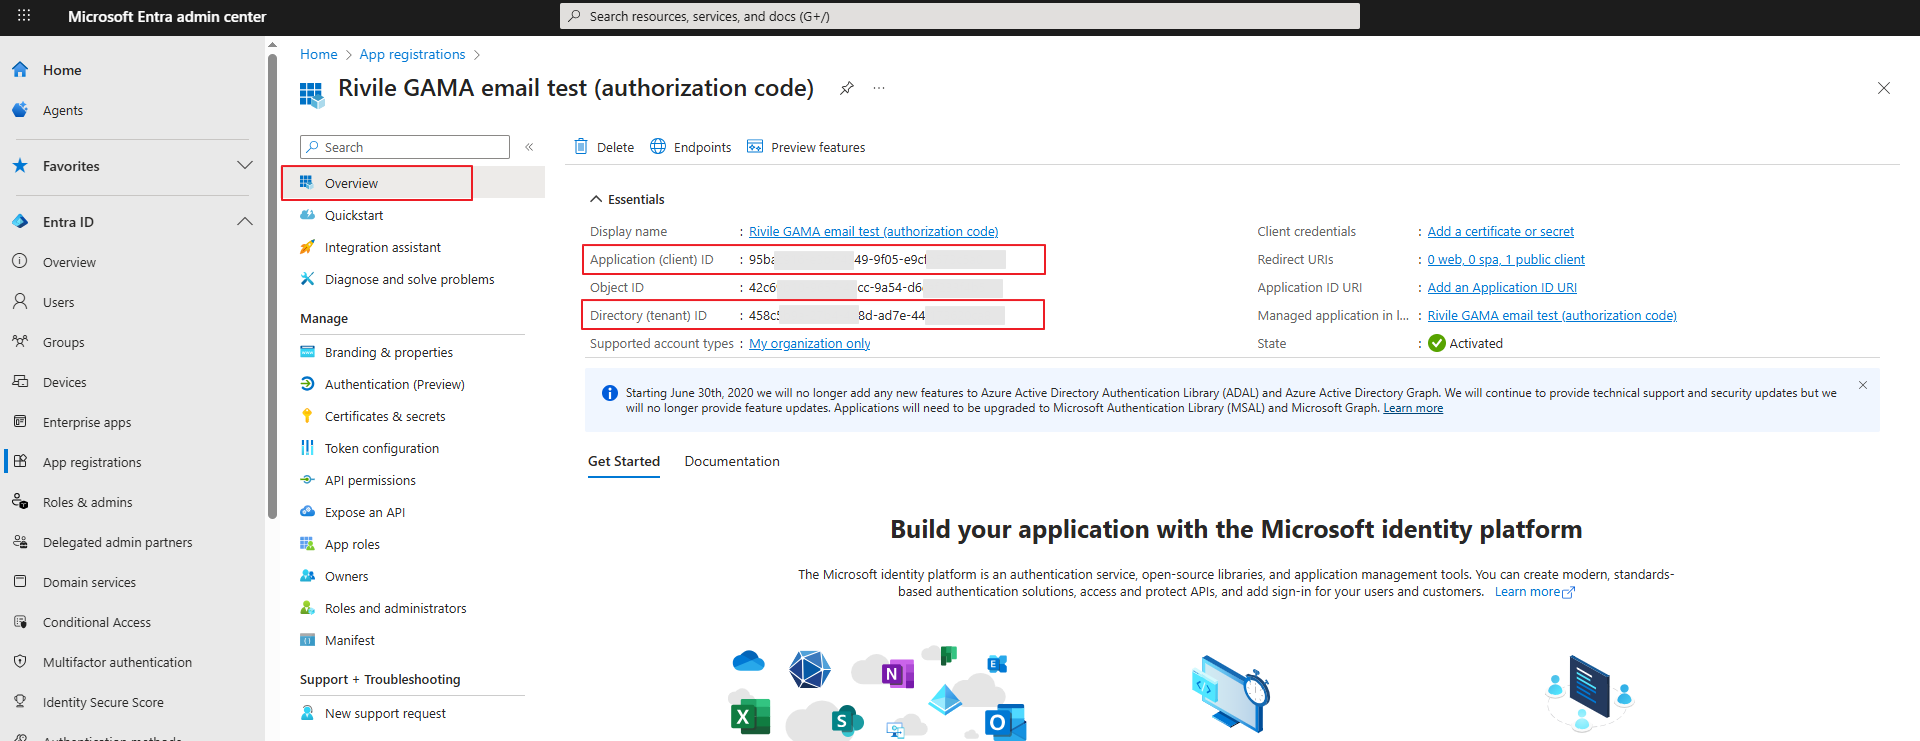This screenshot has width=1920, height=741.
Task: Switch to the Get Started tab
Action: [x=624, y=461]
